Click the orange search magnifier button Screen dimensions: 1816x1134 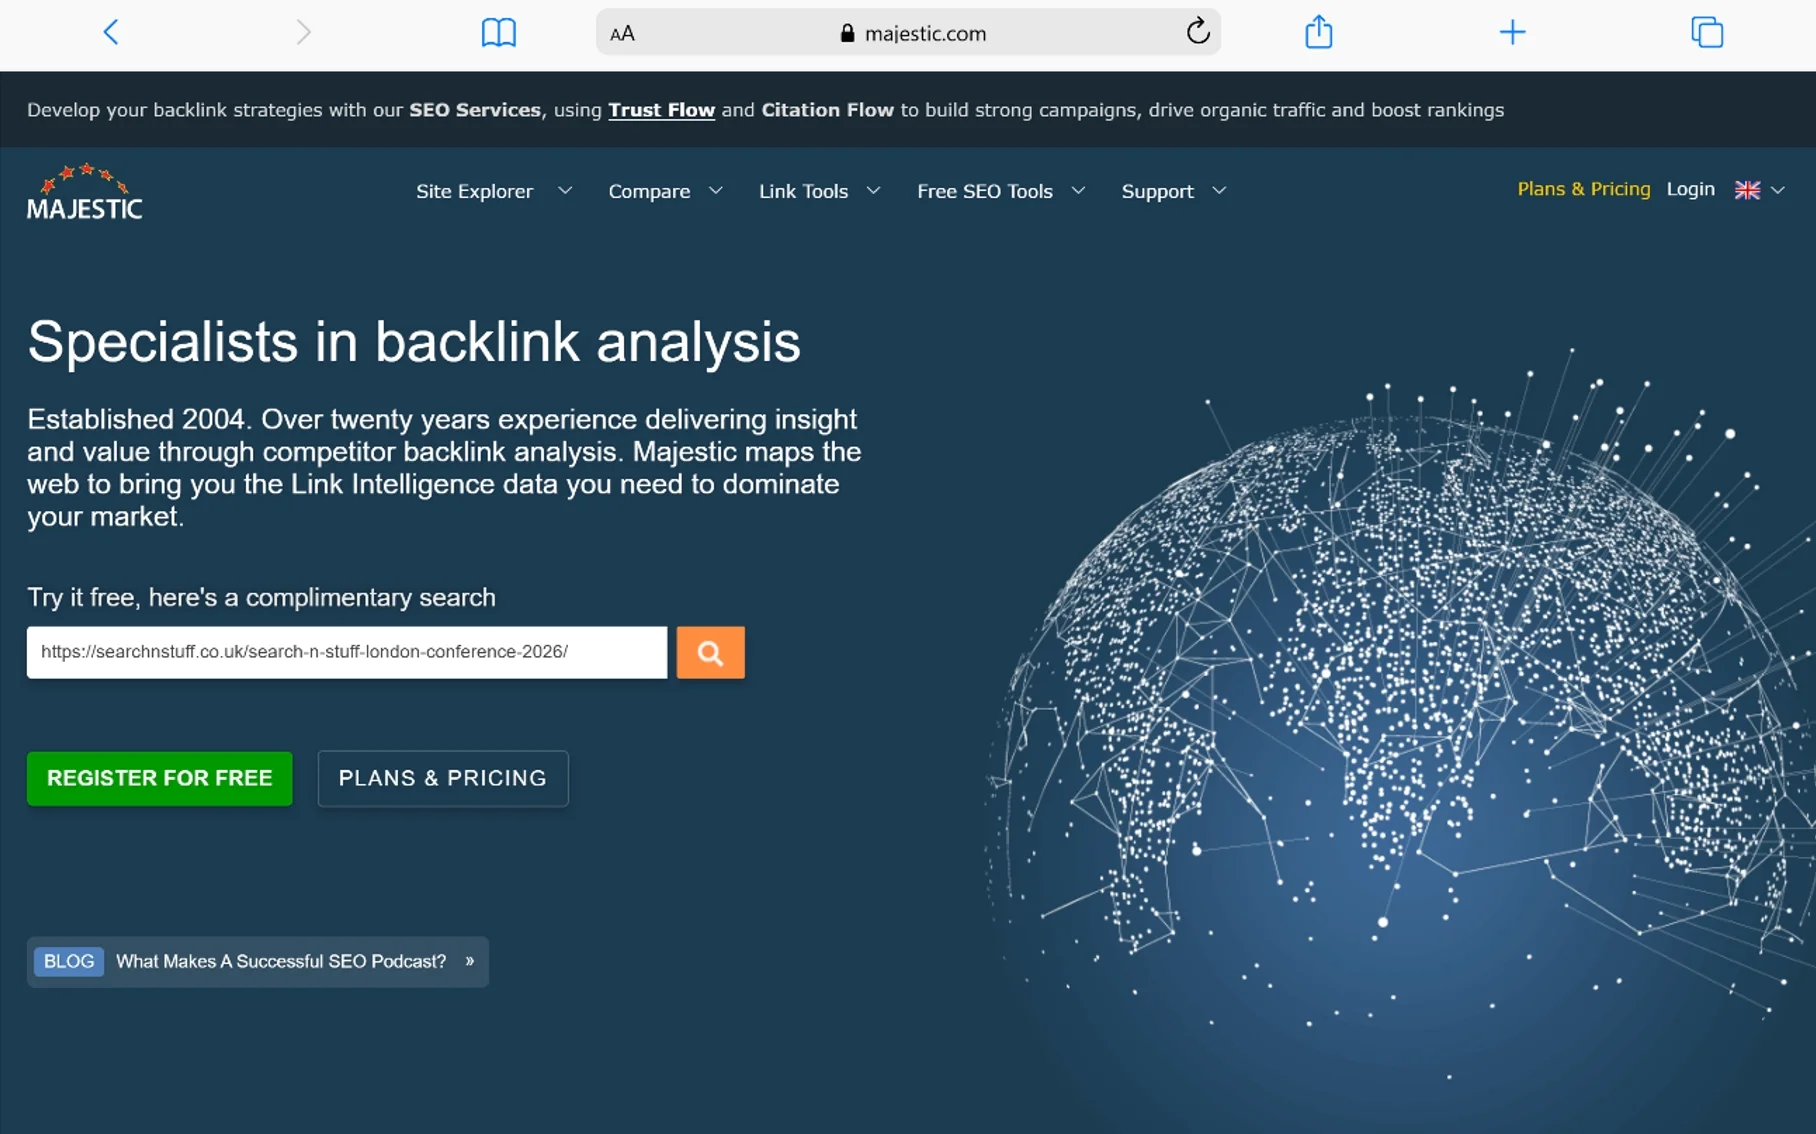[x=710, y=652]
